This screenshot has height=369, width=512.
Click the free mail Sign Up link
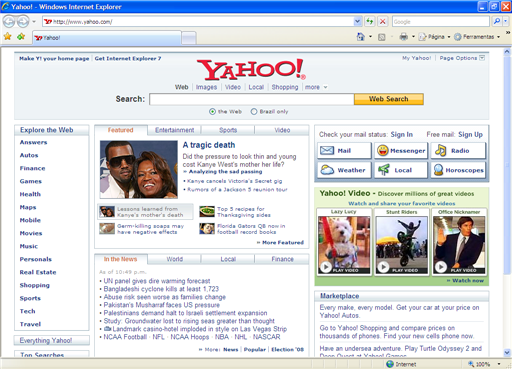coord(470,134)
